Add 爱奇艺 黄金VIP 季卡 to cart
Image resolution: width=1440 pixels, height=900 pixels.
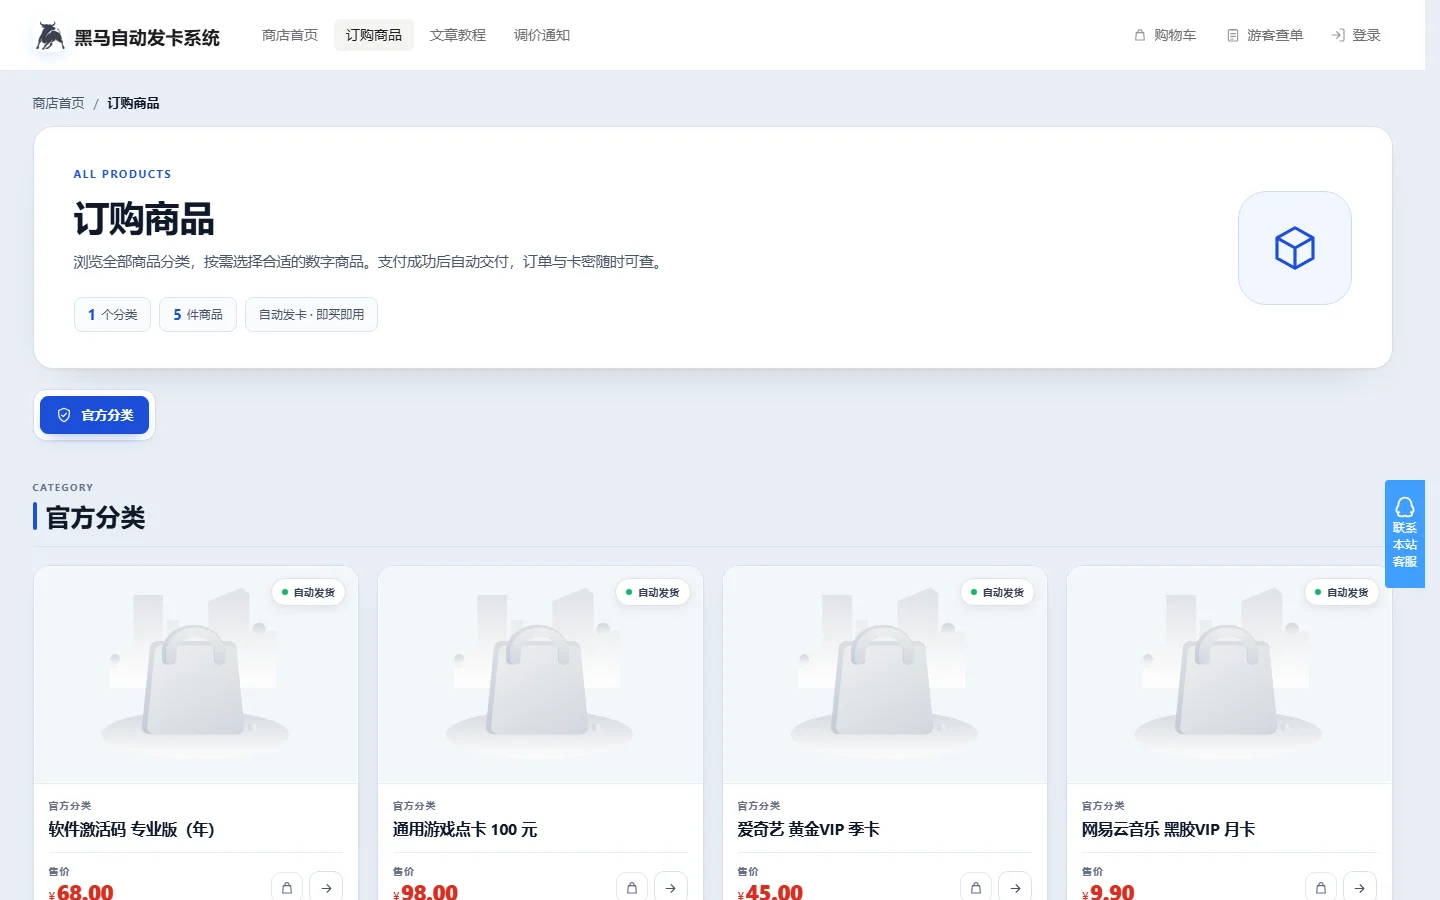pyautogui.click(x=976, y=887)
